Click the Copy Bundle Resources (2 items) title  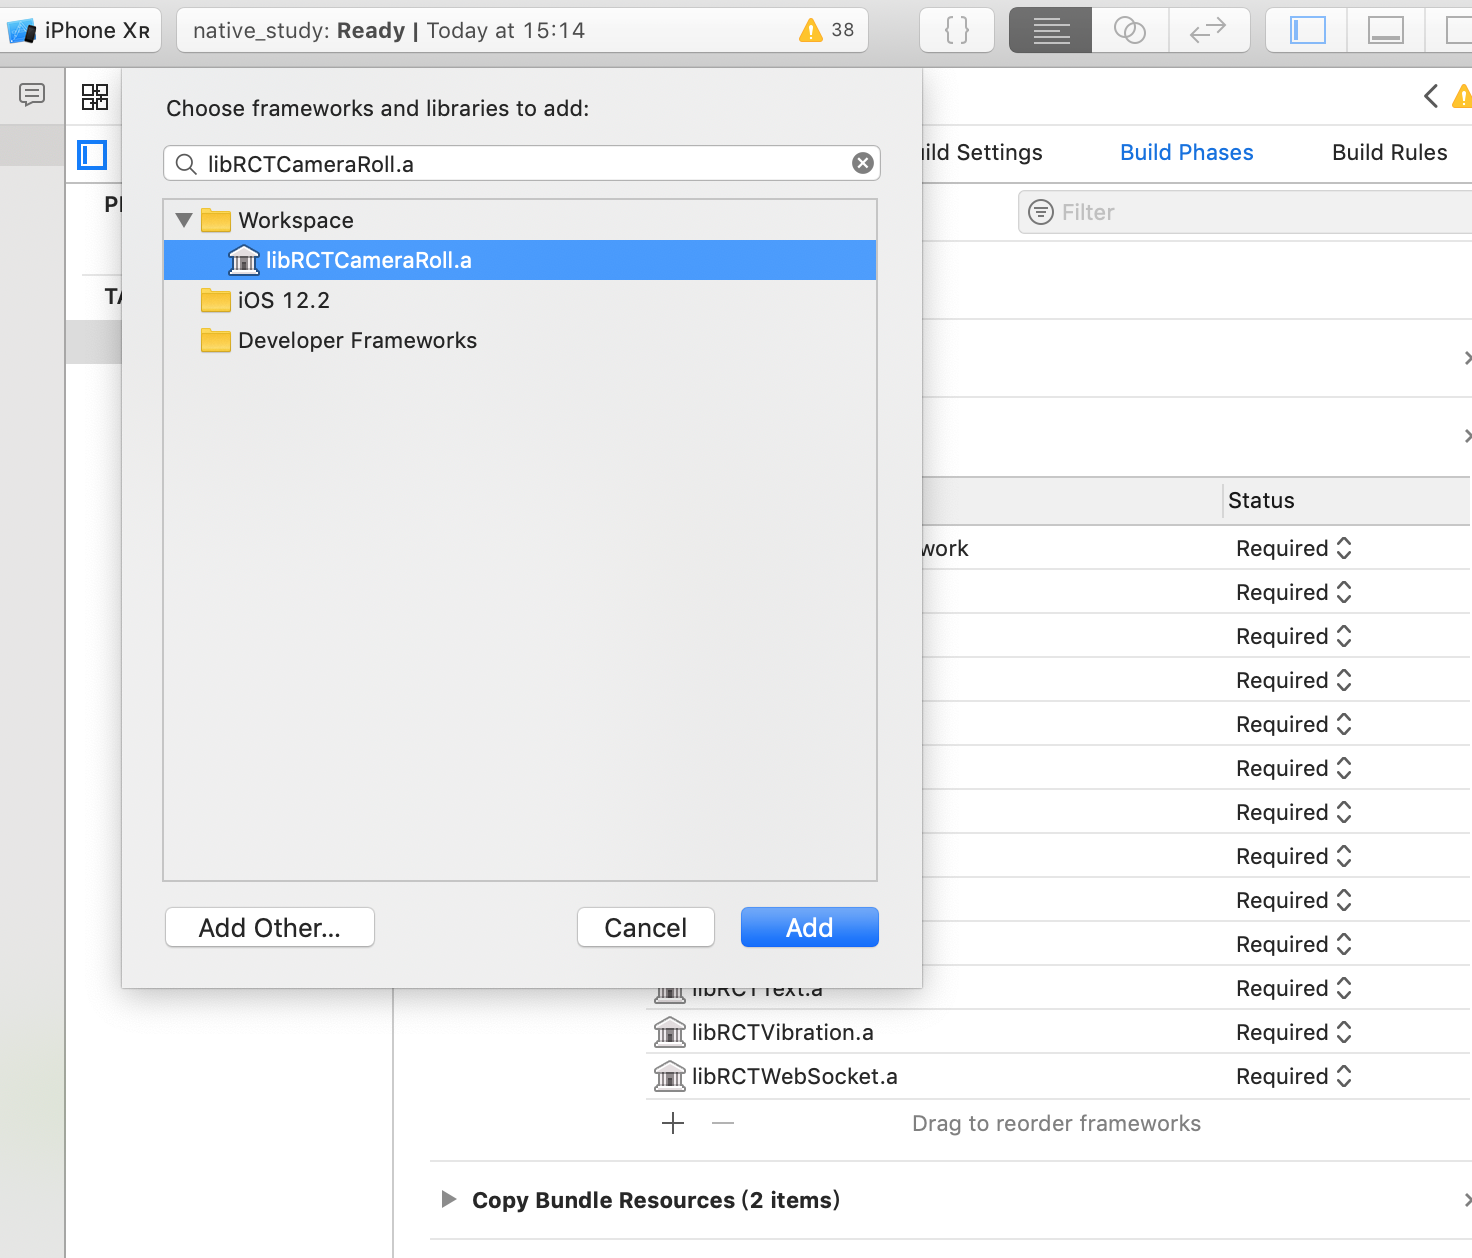656,1200
